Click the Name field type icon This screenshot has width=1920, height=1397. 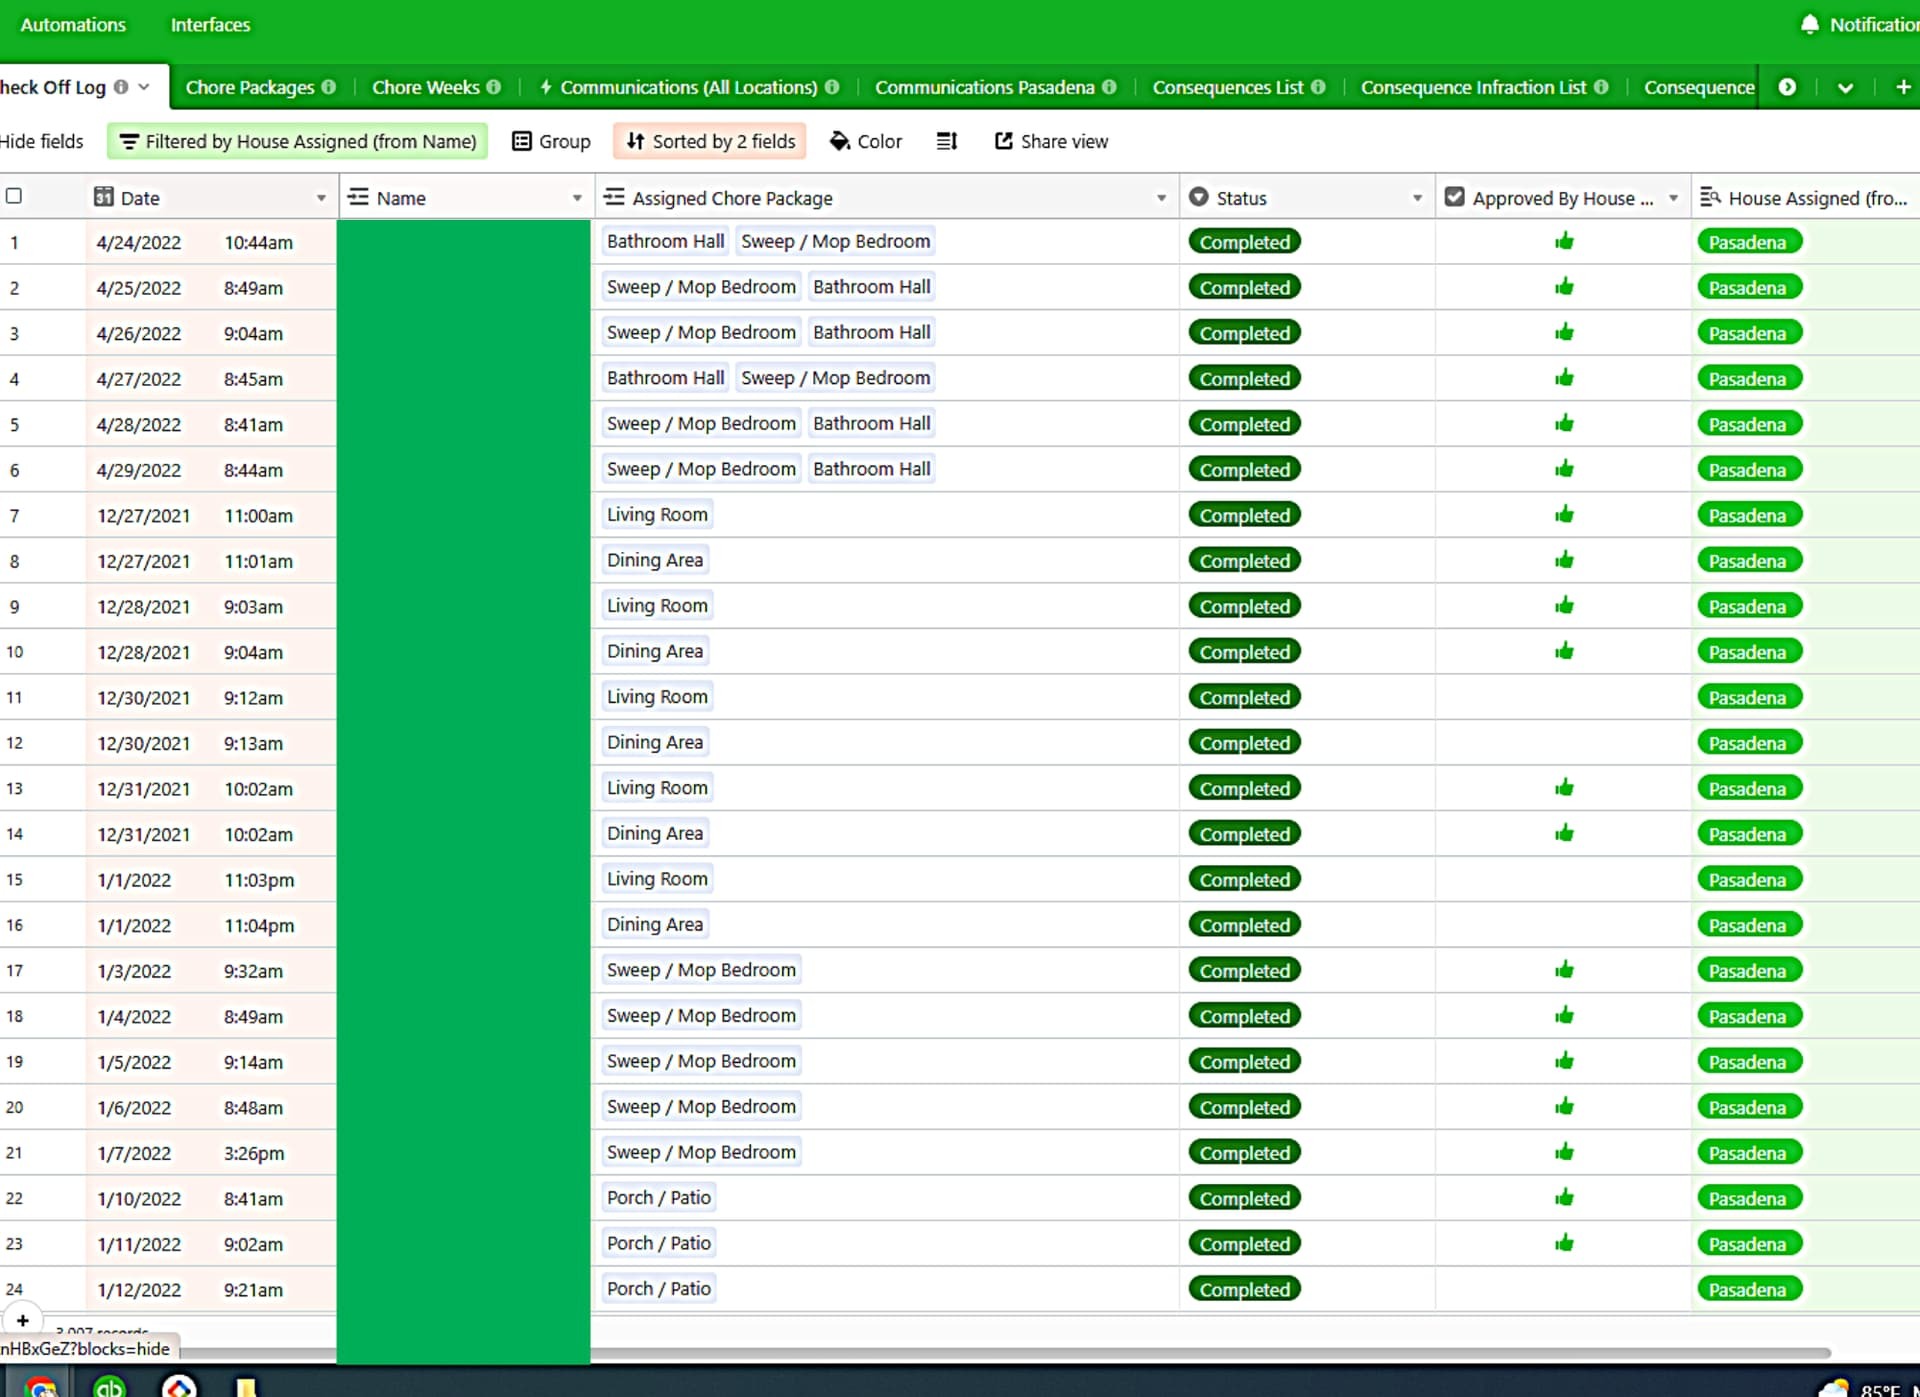(358, 197)
